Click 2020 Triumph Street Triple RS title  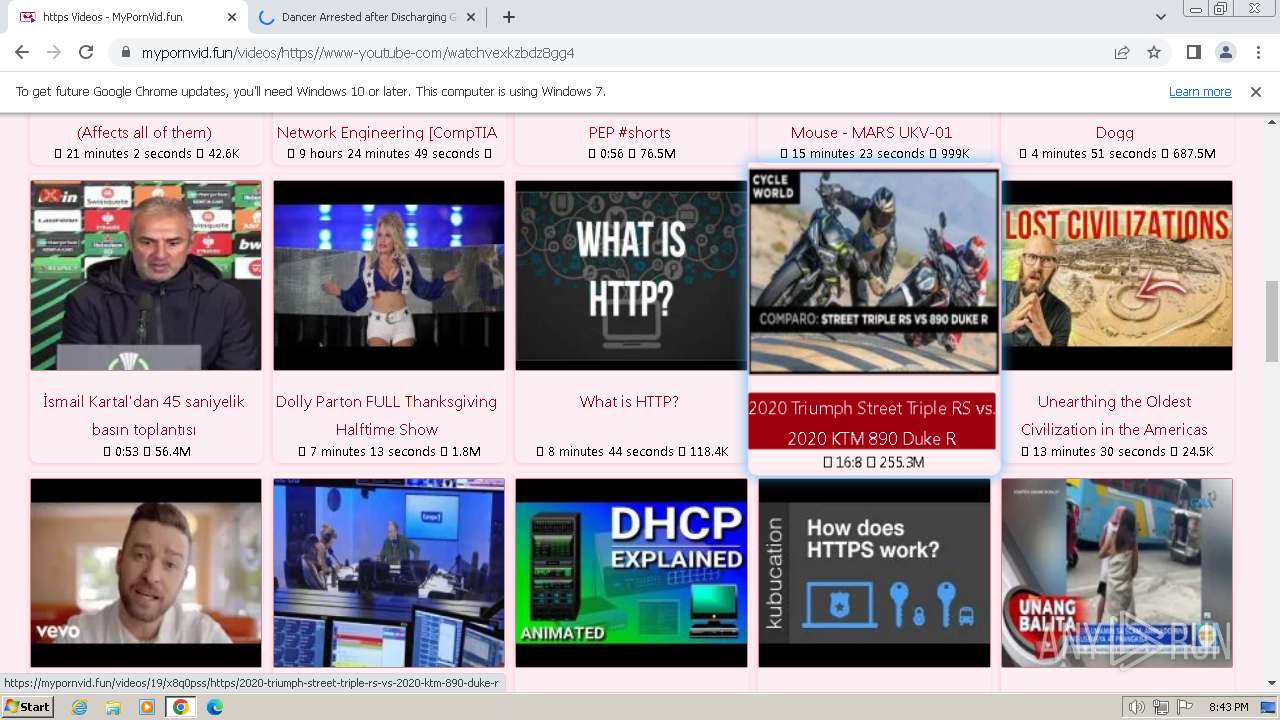point(872,422)
